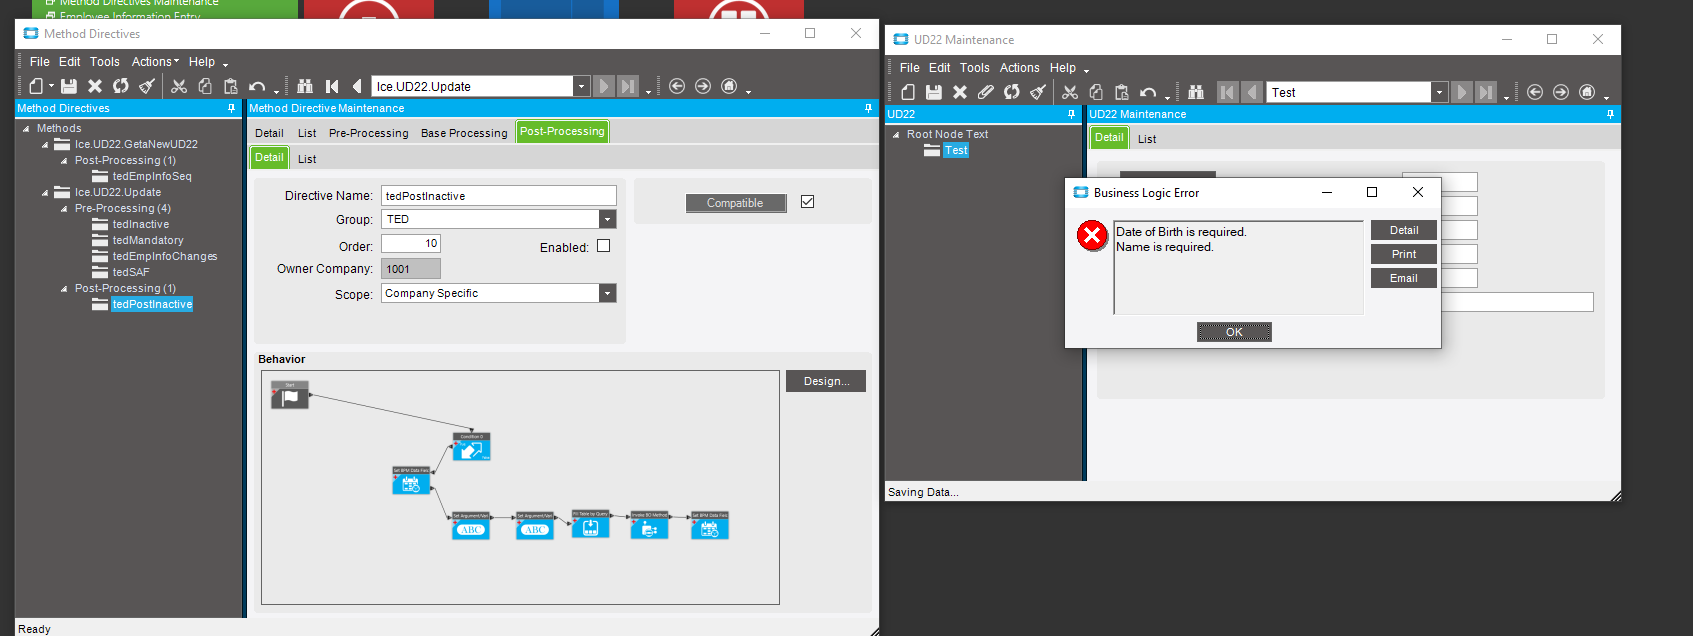The width and height of the screenshot is (1693, 636).
Task: Collapse the Ice.UD22.GetaNewUD22 tree node
Action: click(x=45, y=145)
